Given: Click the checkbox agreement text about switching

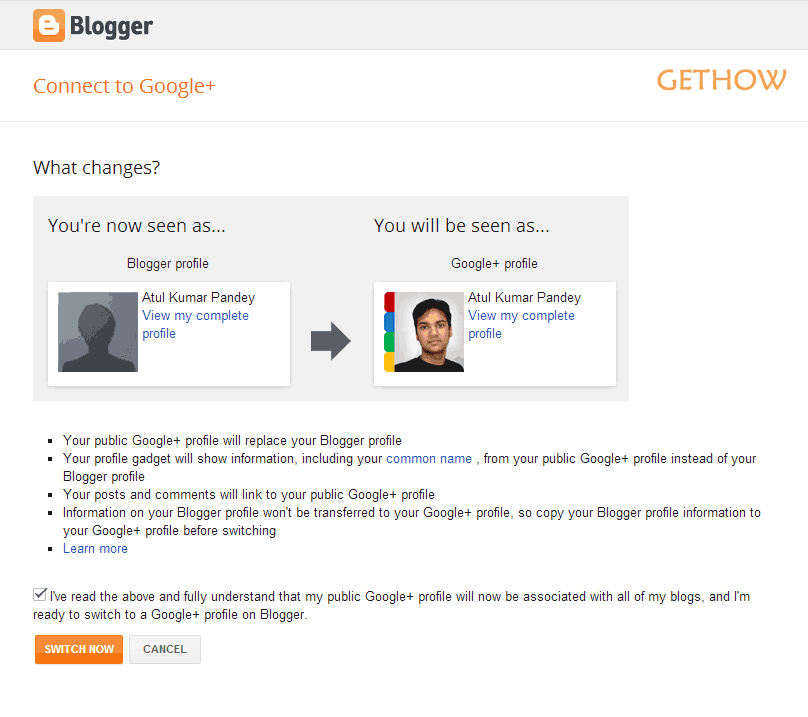Looking at the screenshot, I should pyautogui.click(x=392, y=606).
